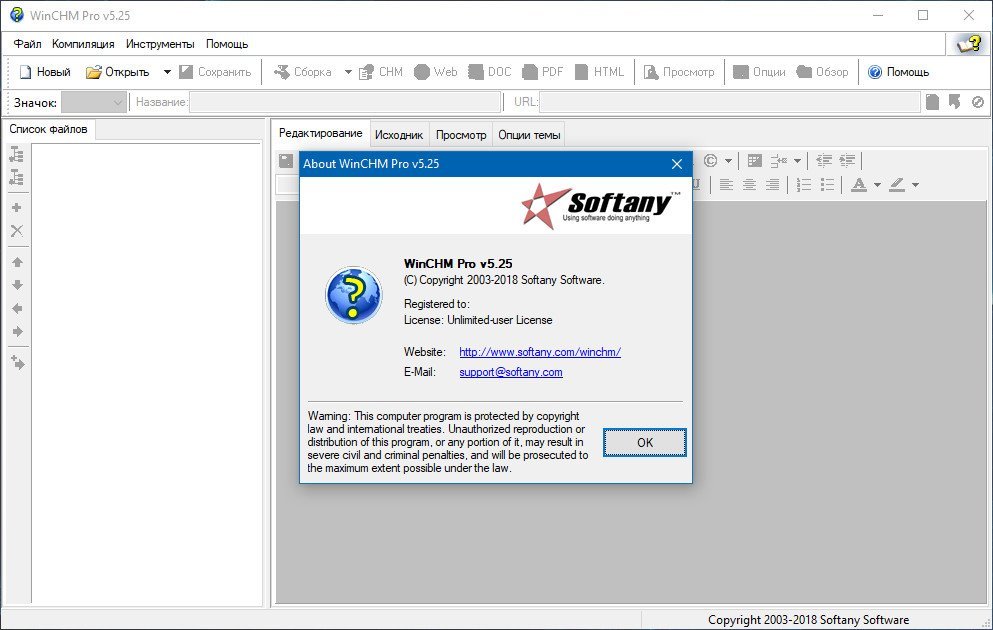Start the Сборка build toolbar button
Viewport: 993px width, 630px height.
(x=302, y=72)
